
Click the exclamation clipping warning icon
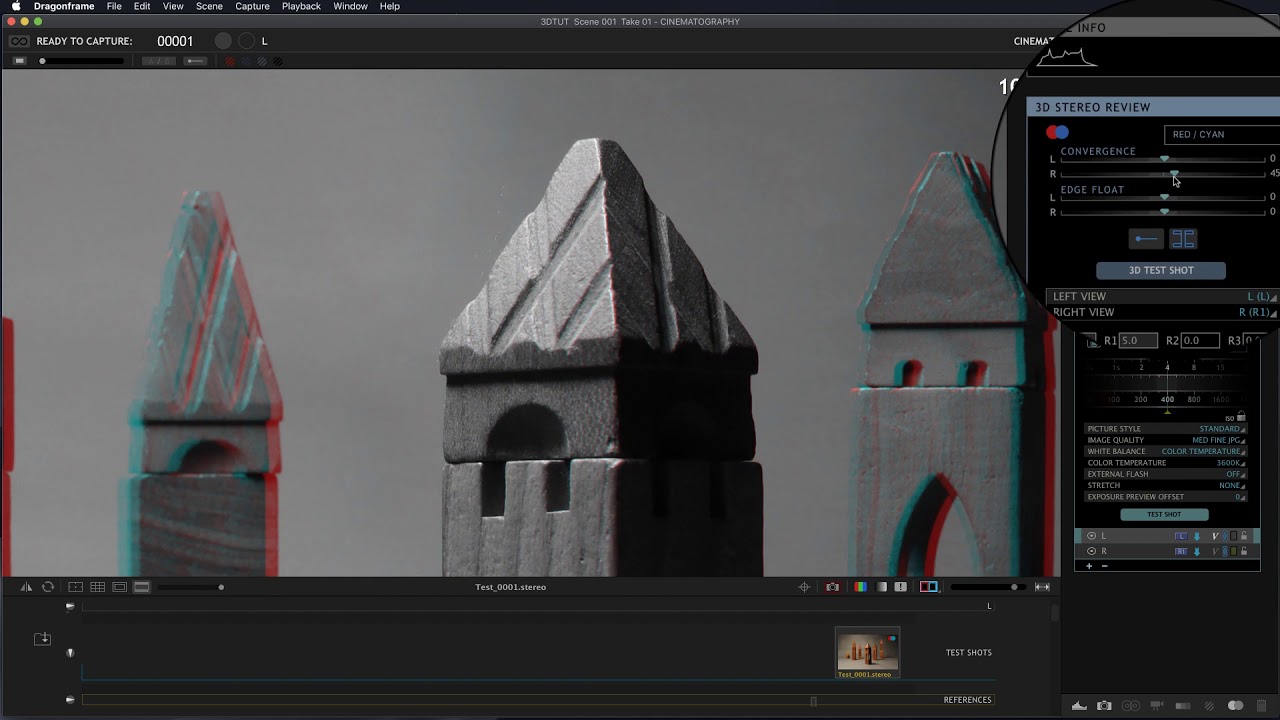[x=901, y=587]
